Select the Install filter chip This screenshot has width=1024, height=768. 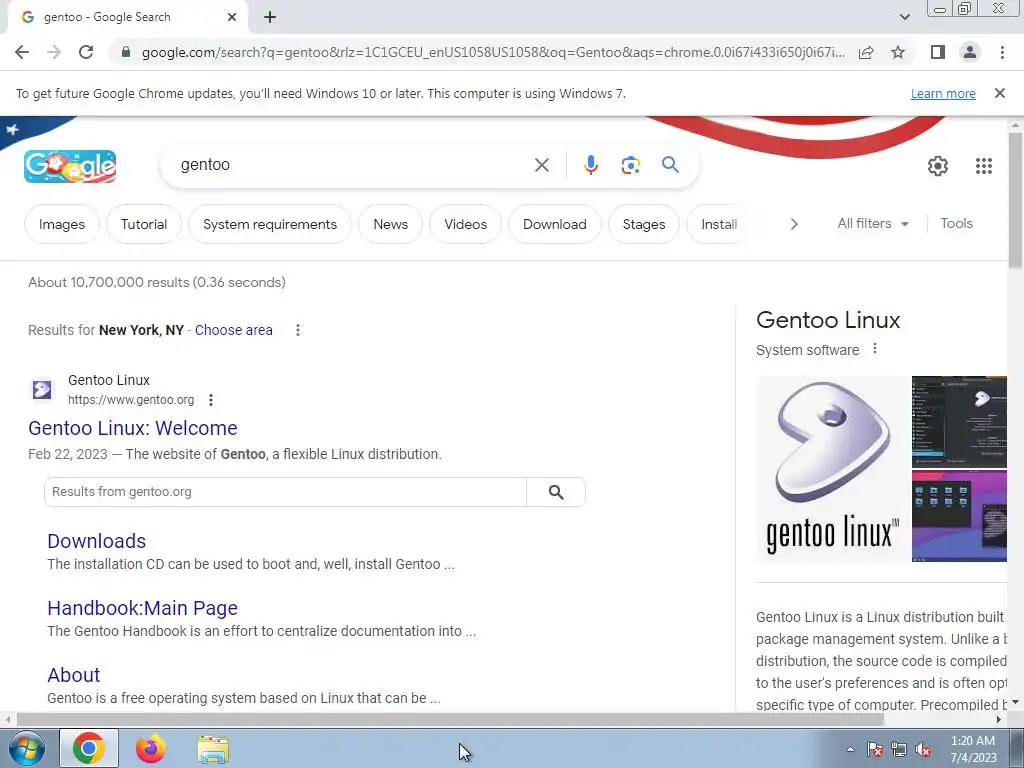[x=718, y=224]
